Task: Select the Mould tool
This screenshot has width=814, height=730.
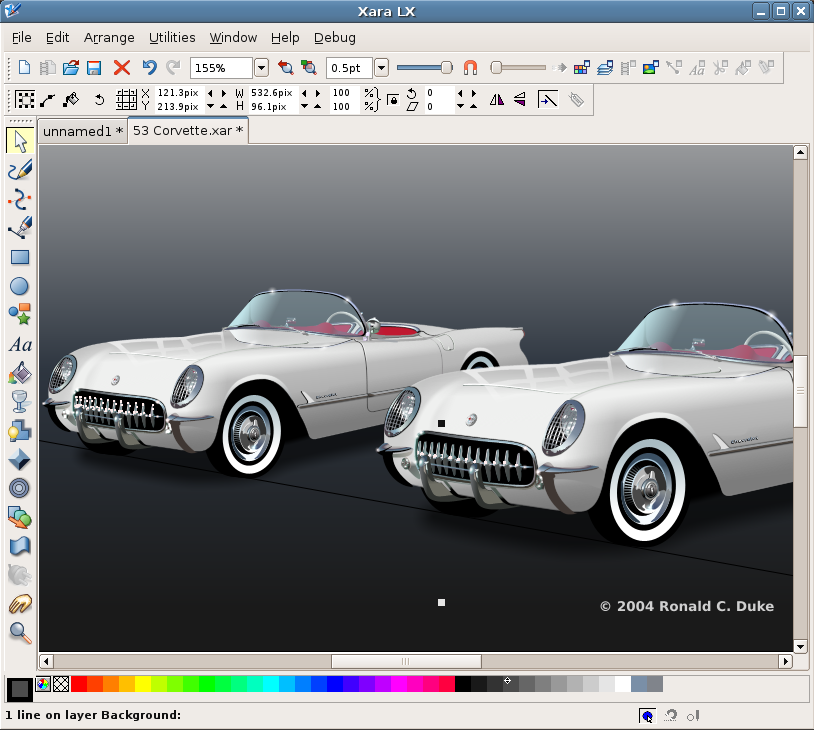Action: [x=20, y=546]
